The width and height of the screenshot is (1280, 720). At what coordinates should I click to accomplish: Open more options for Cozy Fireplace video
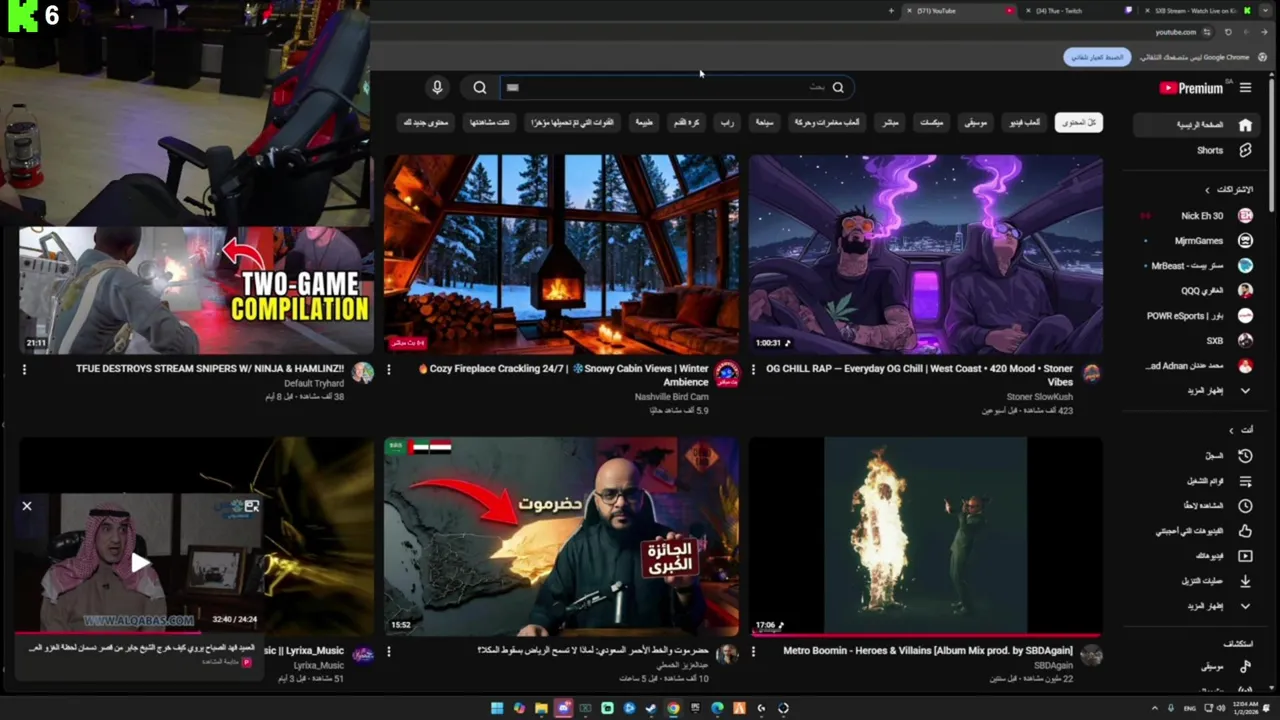pos(389,369)
